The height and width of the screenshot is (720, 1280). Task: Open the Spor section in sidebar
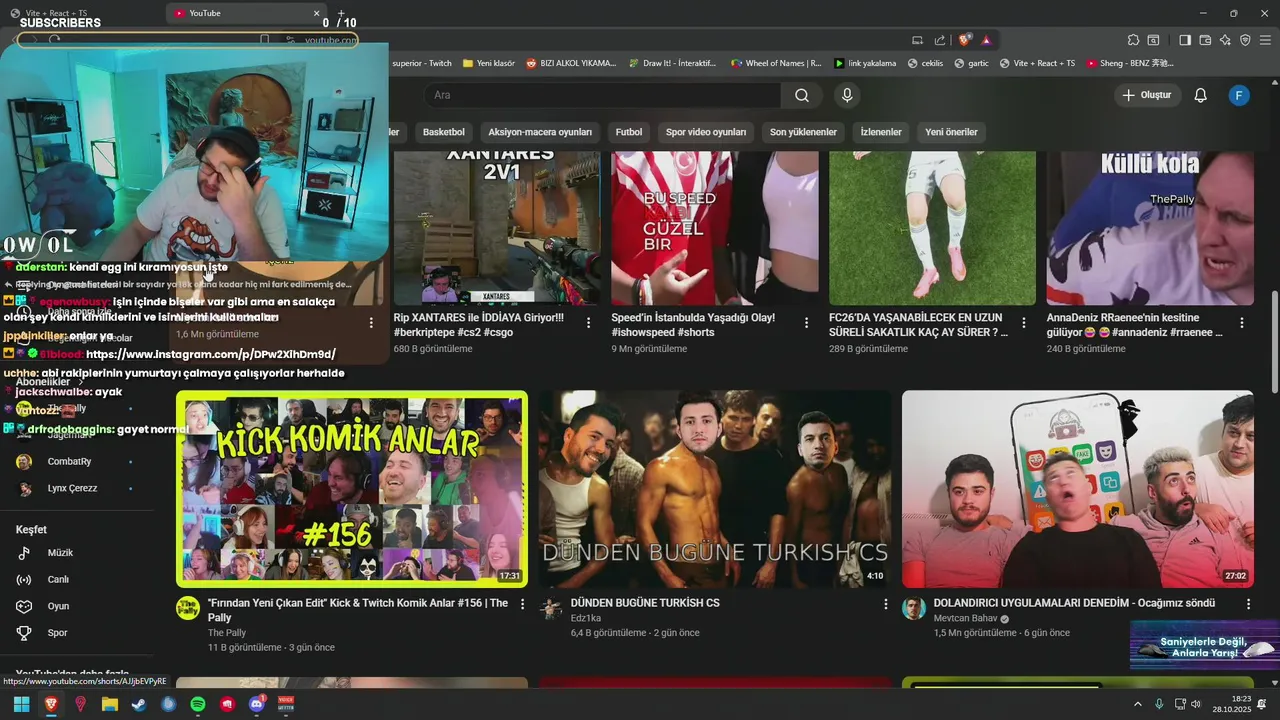tap(57, 633)
